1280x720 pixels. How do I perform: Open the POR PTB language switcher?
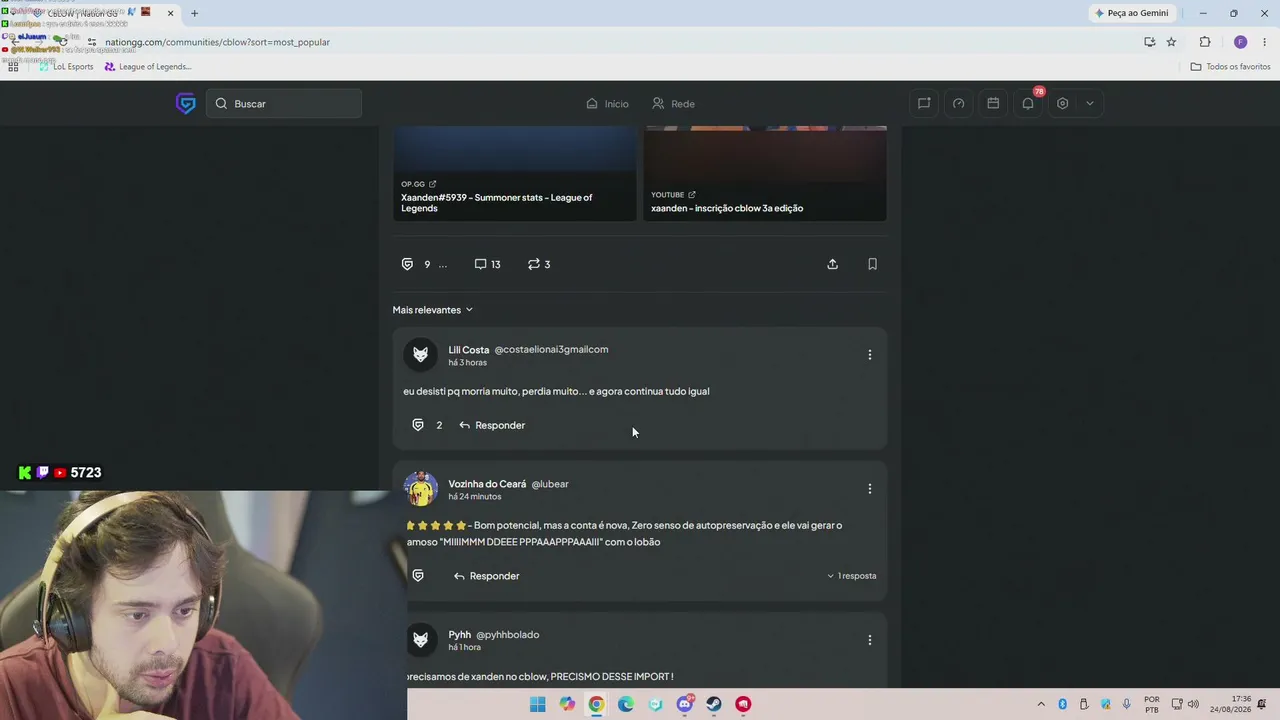coord(1152,704)
